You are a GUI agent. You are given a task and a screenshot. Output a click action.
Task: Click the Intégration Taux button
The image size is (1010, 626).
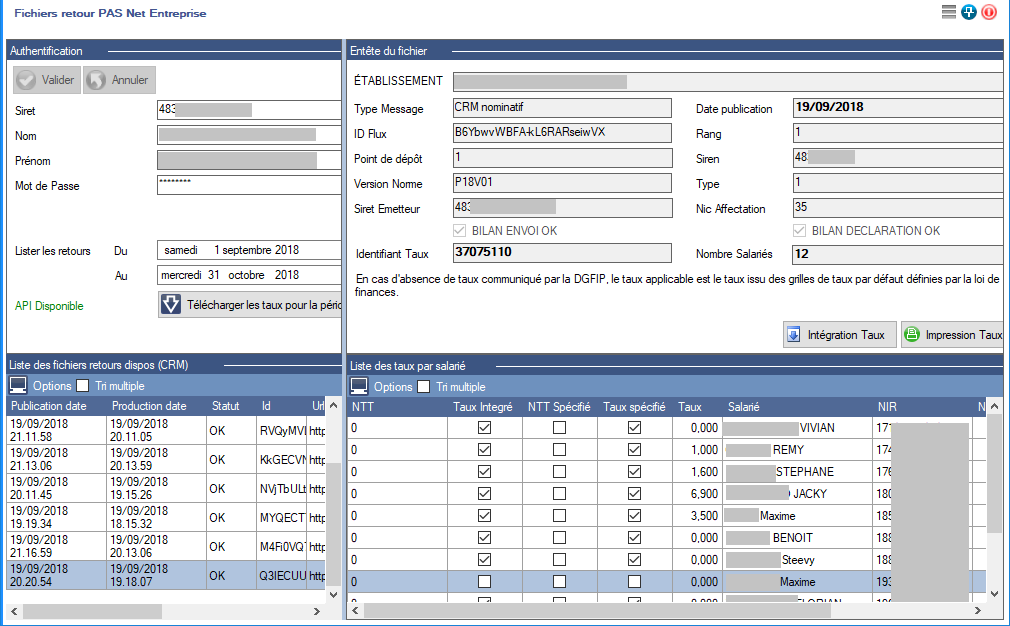838,335
